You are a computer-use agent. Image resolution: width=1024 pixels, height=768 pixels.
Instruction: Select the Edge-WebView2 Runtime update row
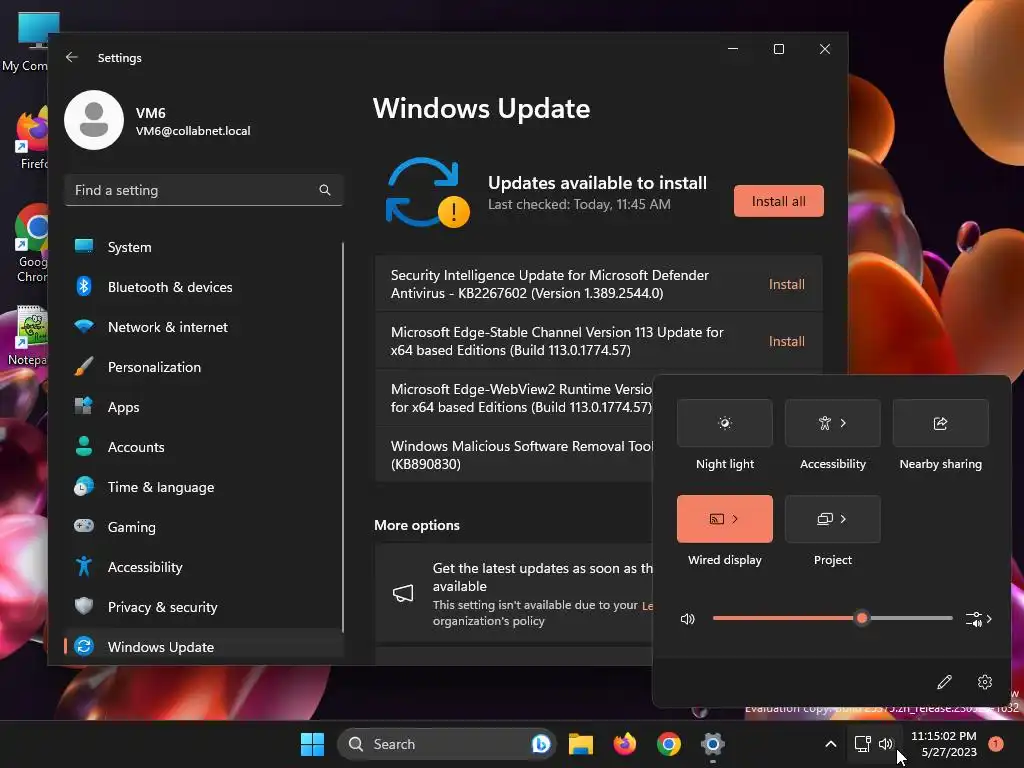click(x=514, y=398)
